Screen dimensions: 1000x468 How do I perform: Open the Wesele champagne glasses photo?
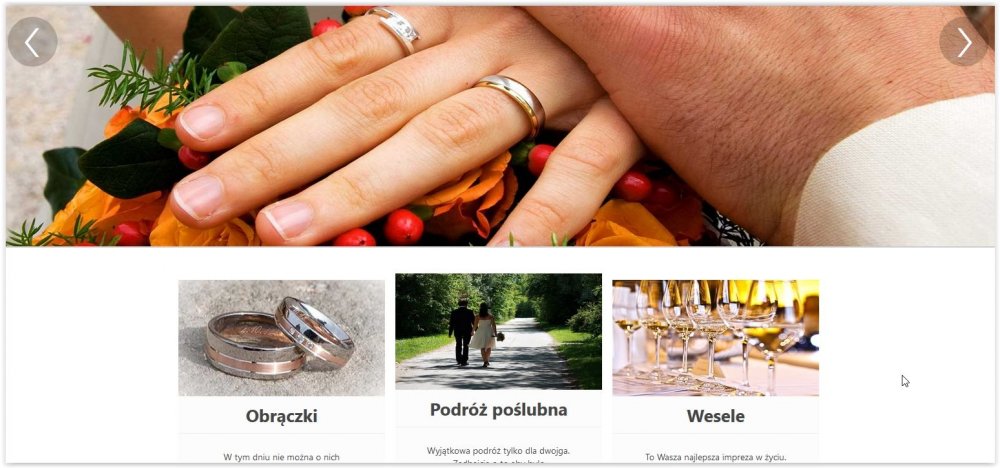716,338
